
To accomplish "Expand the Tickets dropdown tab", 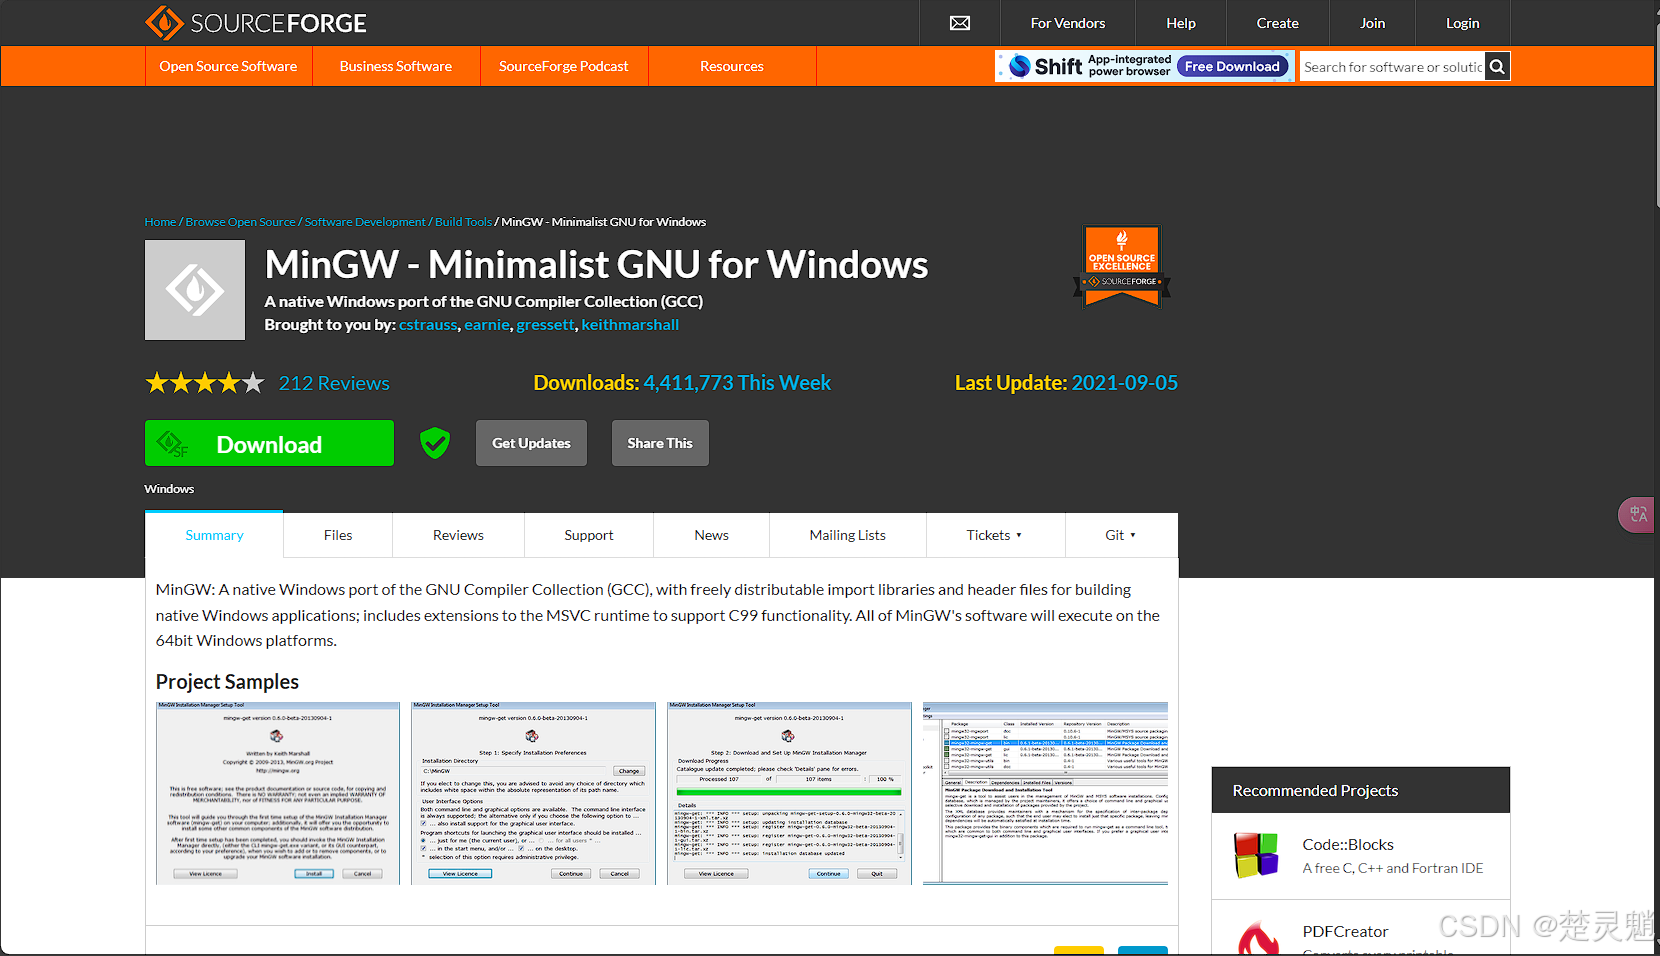I will click(995, 535).
